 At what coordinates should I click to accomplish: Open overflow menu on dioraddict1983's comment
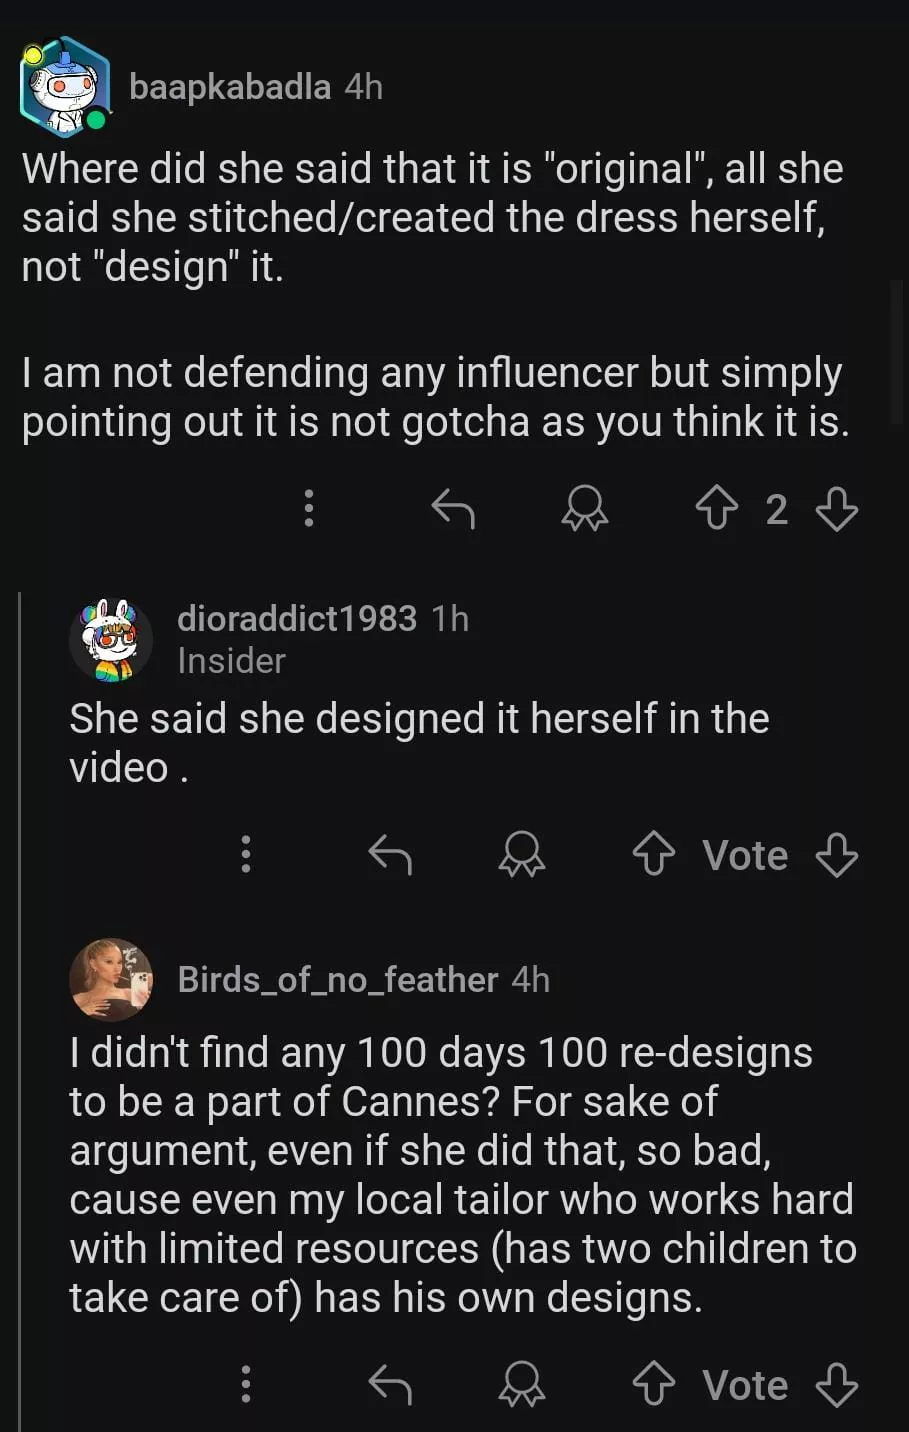246,855
